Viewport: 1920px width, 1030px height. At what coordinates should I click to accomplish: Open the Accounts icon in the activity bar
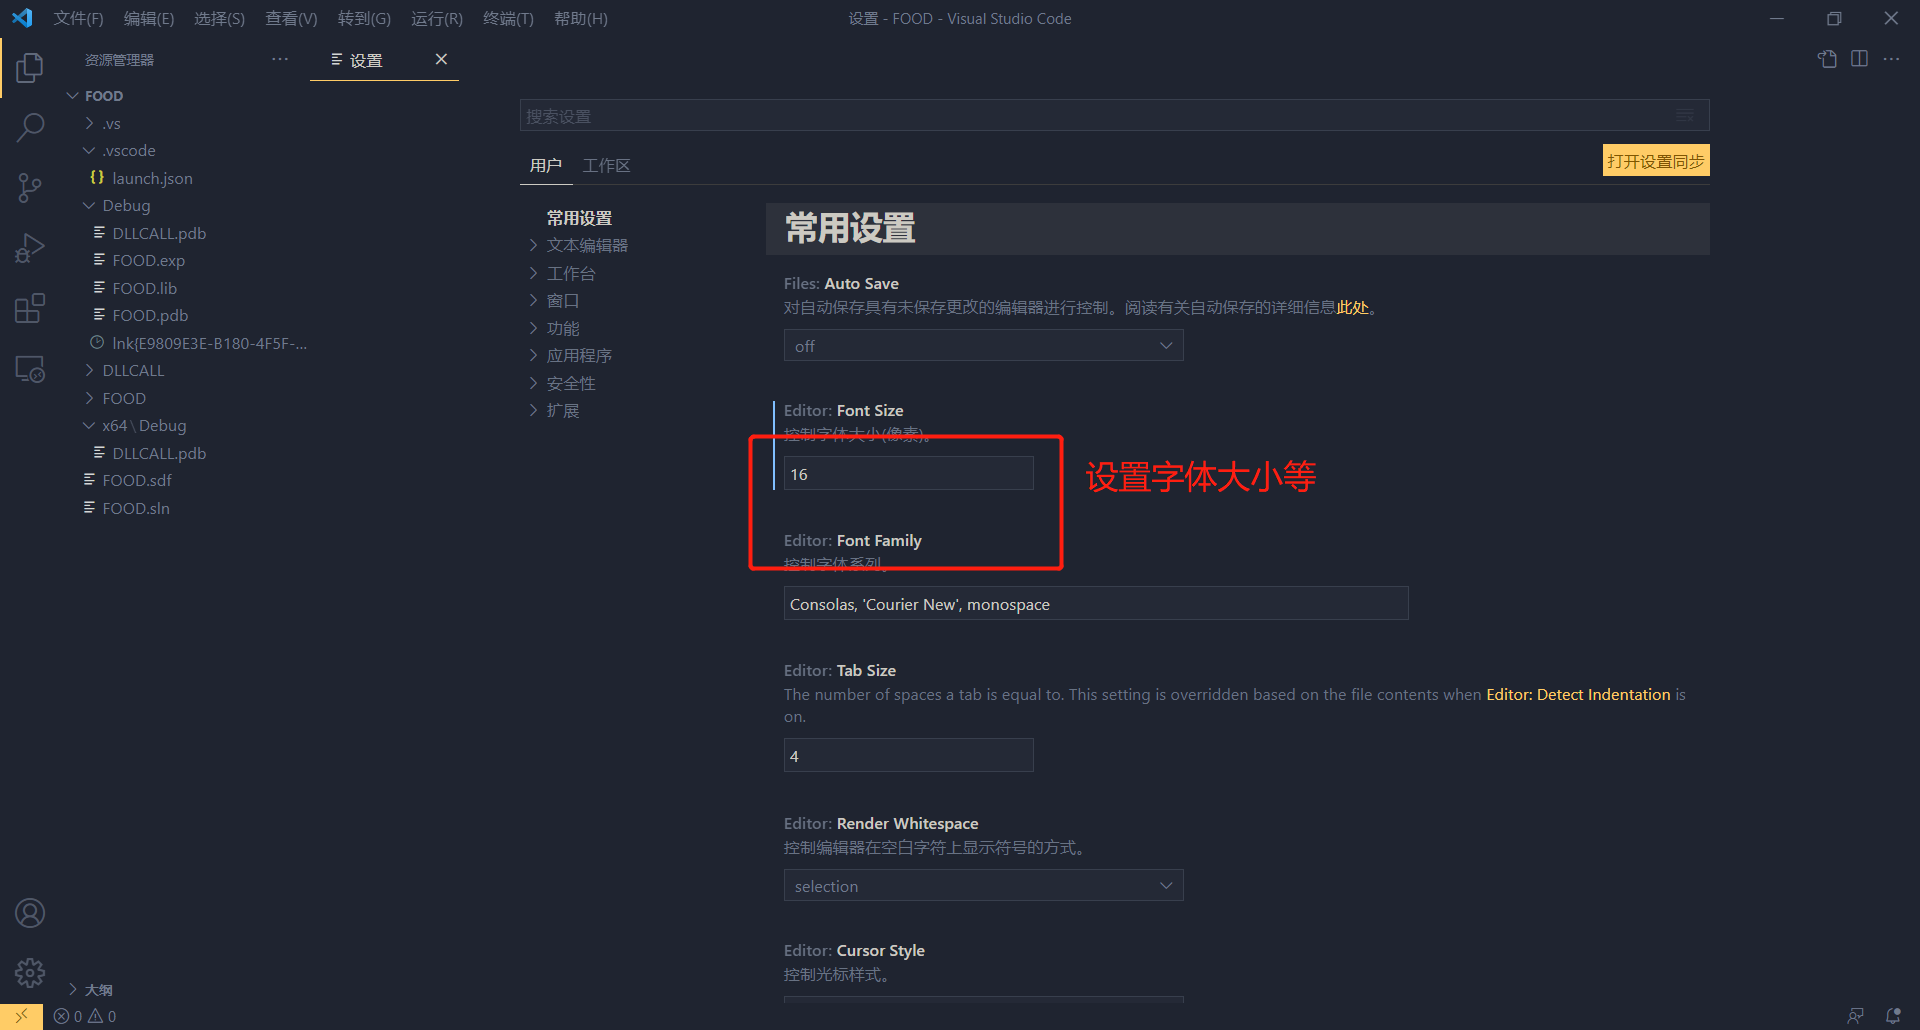29,912
